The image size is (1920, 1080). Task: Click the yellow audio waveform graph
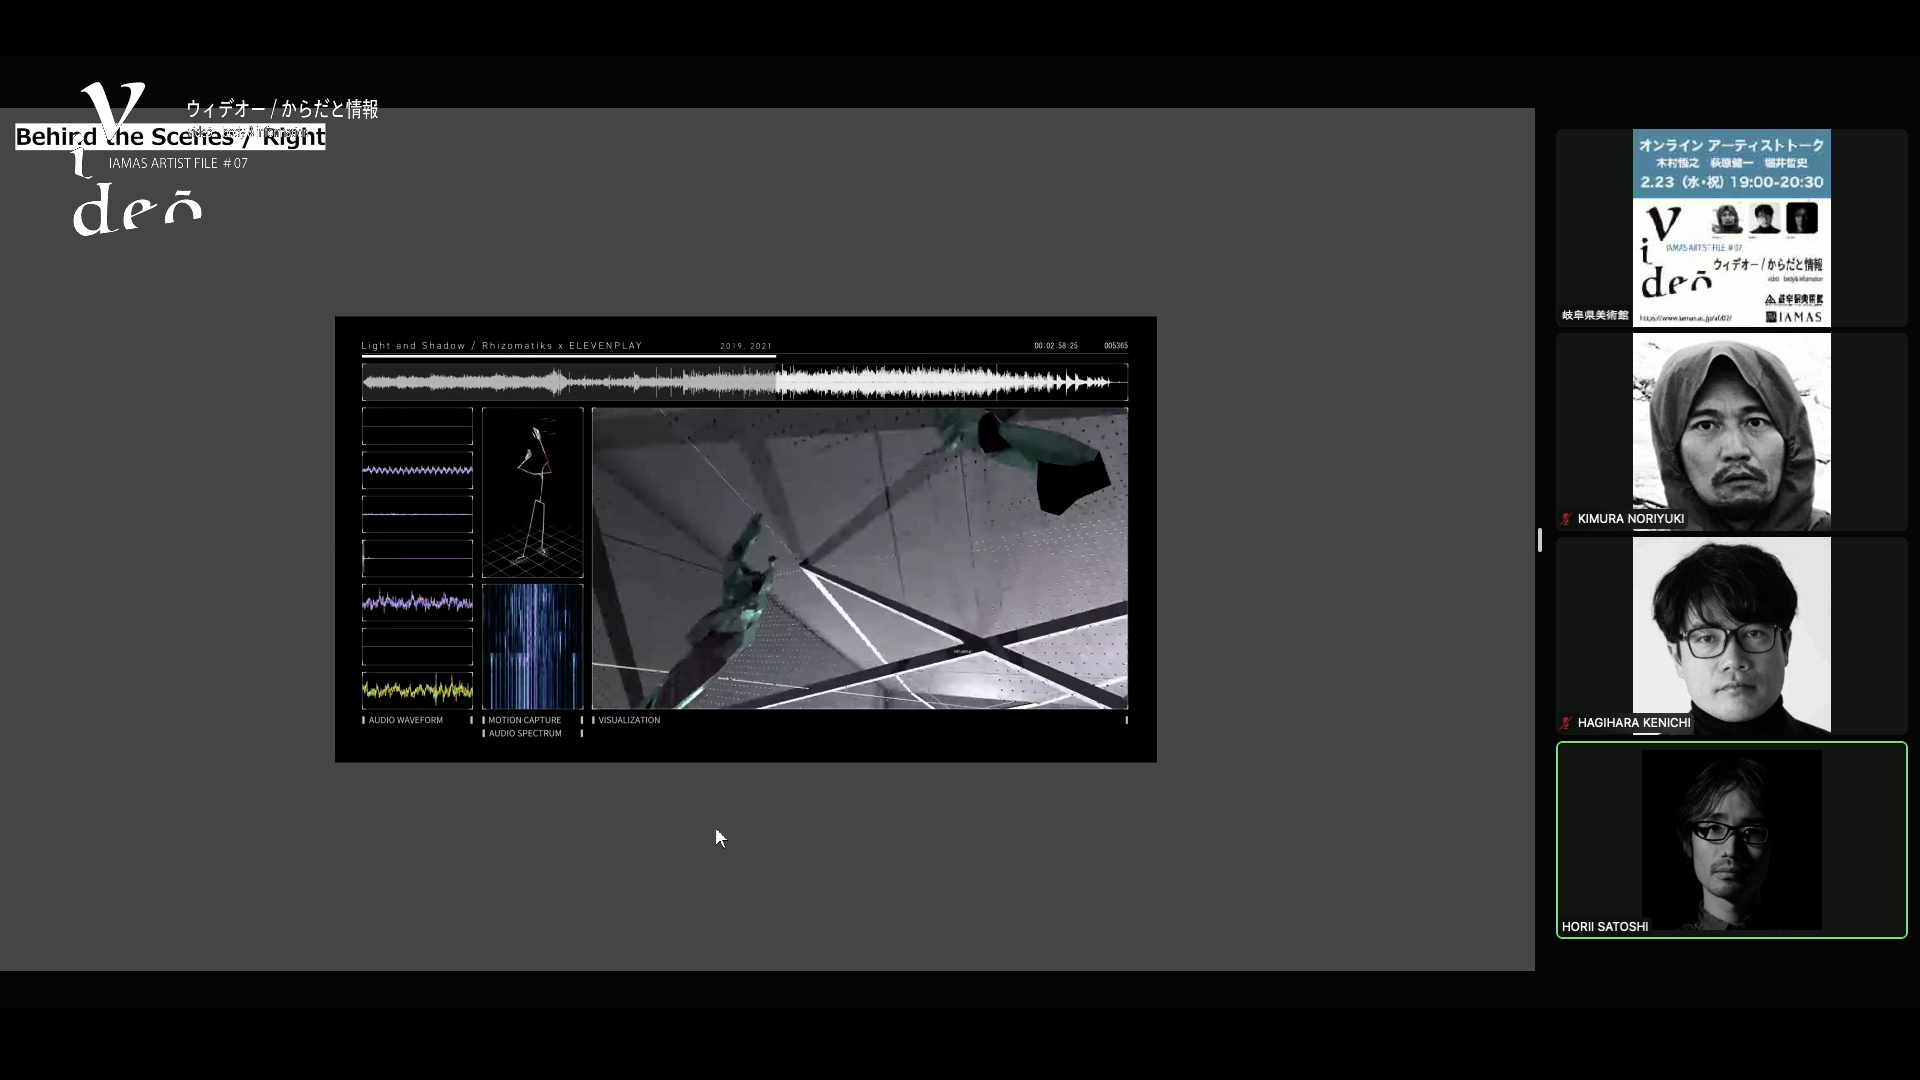(417, 690)
